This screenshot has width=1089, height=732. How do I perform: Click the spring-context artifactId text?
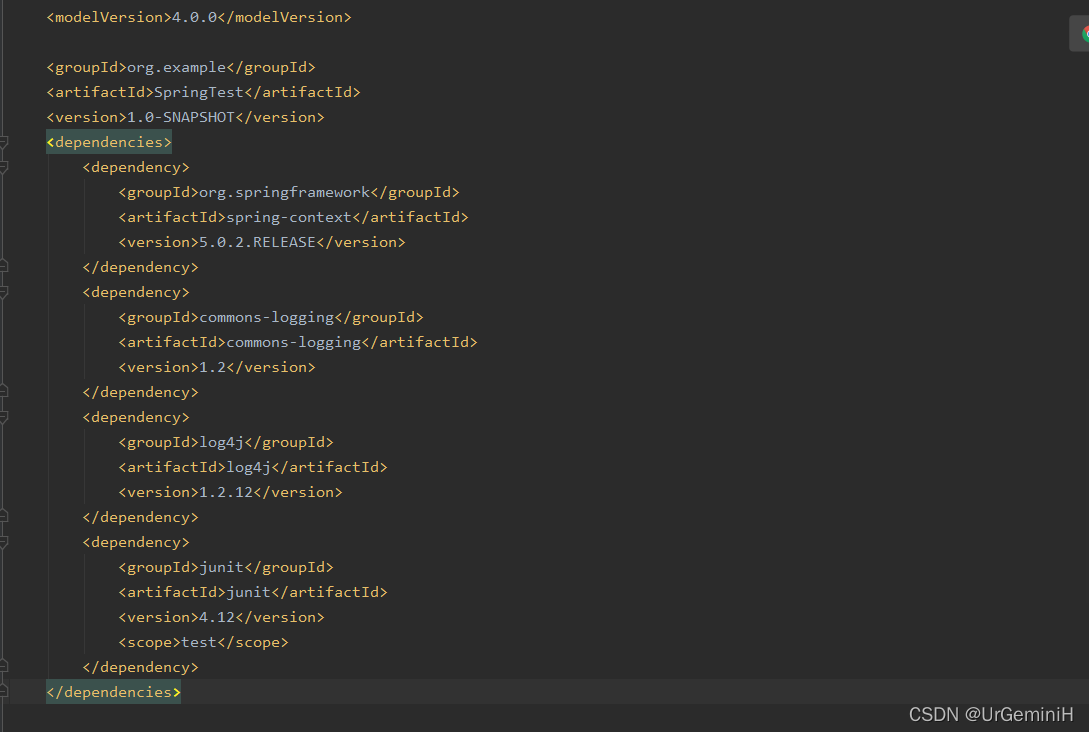coord(287,216)
